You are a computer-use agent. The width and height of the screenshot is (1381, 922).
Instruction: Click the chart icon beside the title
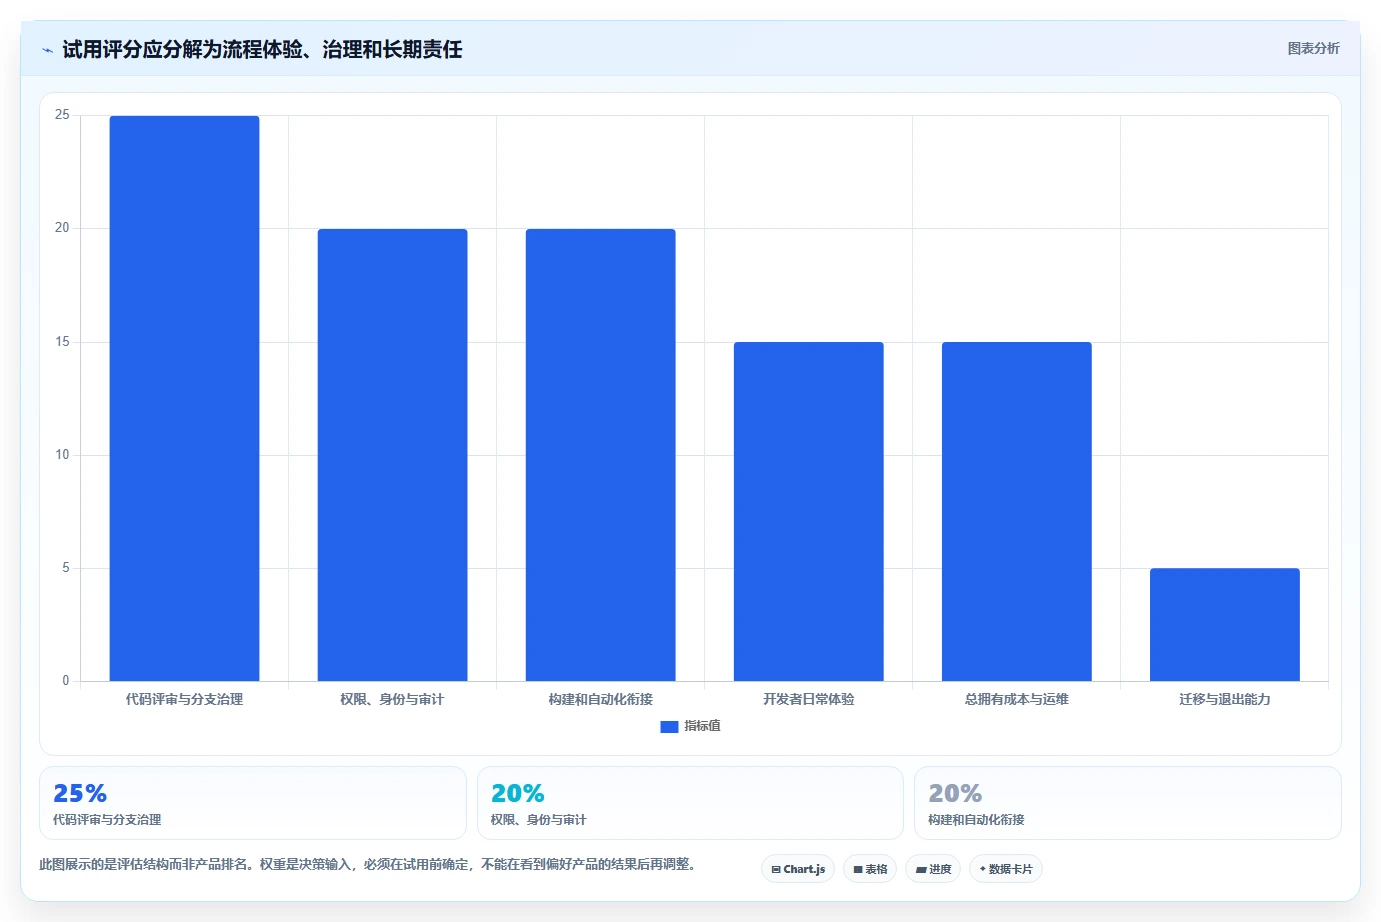(47, 50)
